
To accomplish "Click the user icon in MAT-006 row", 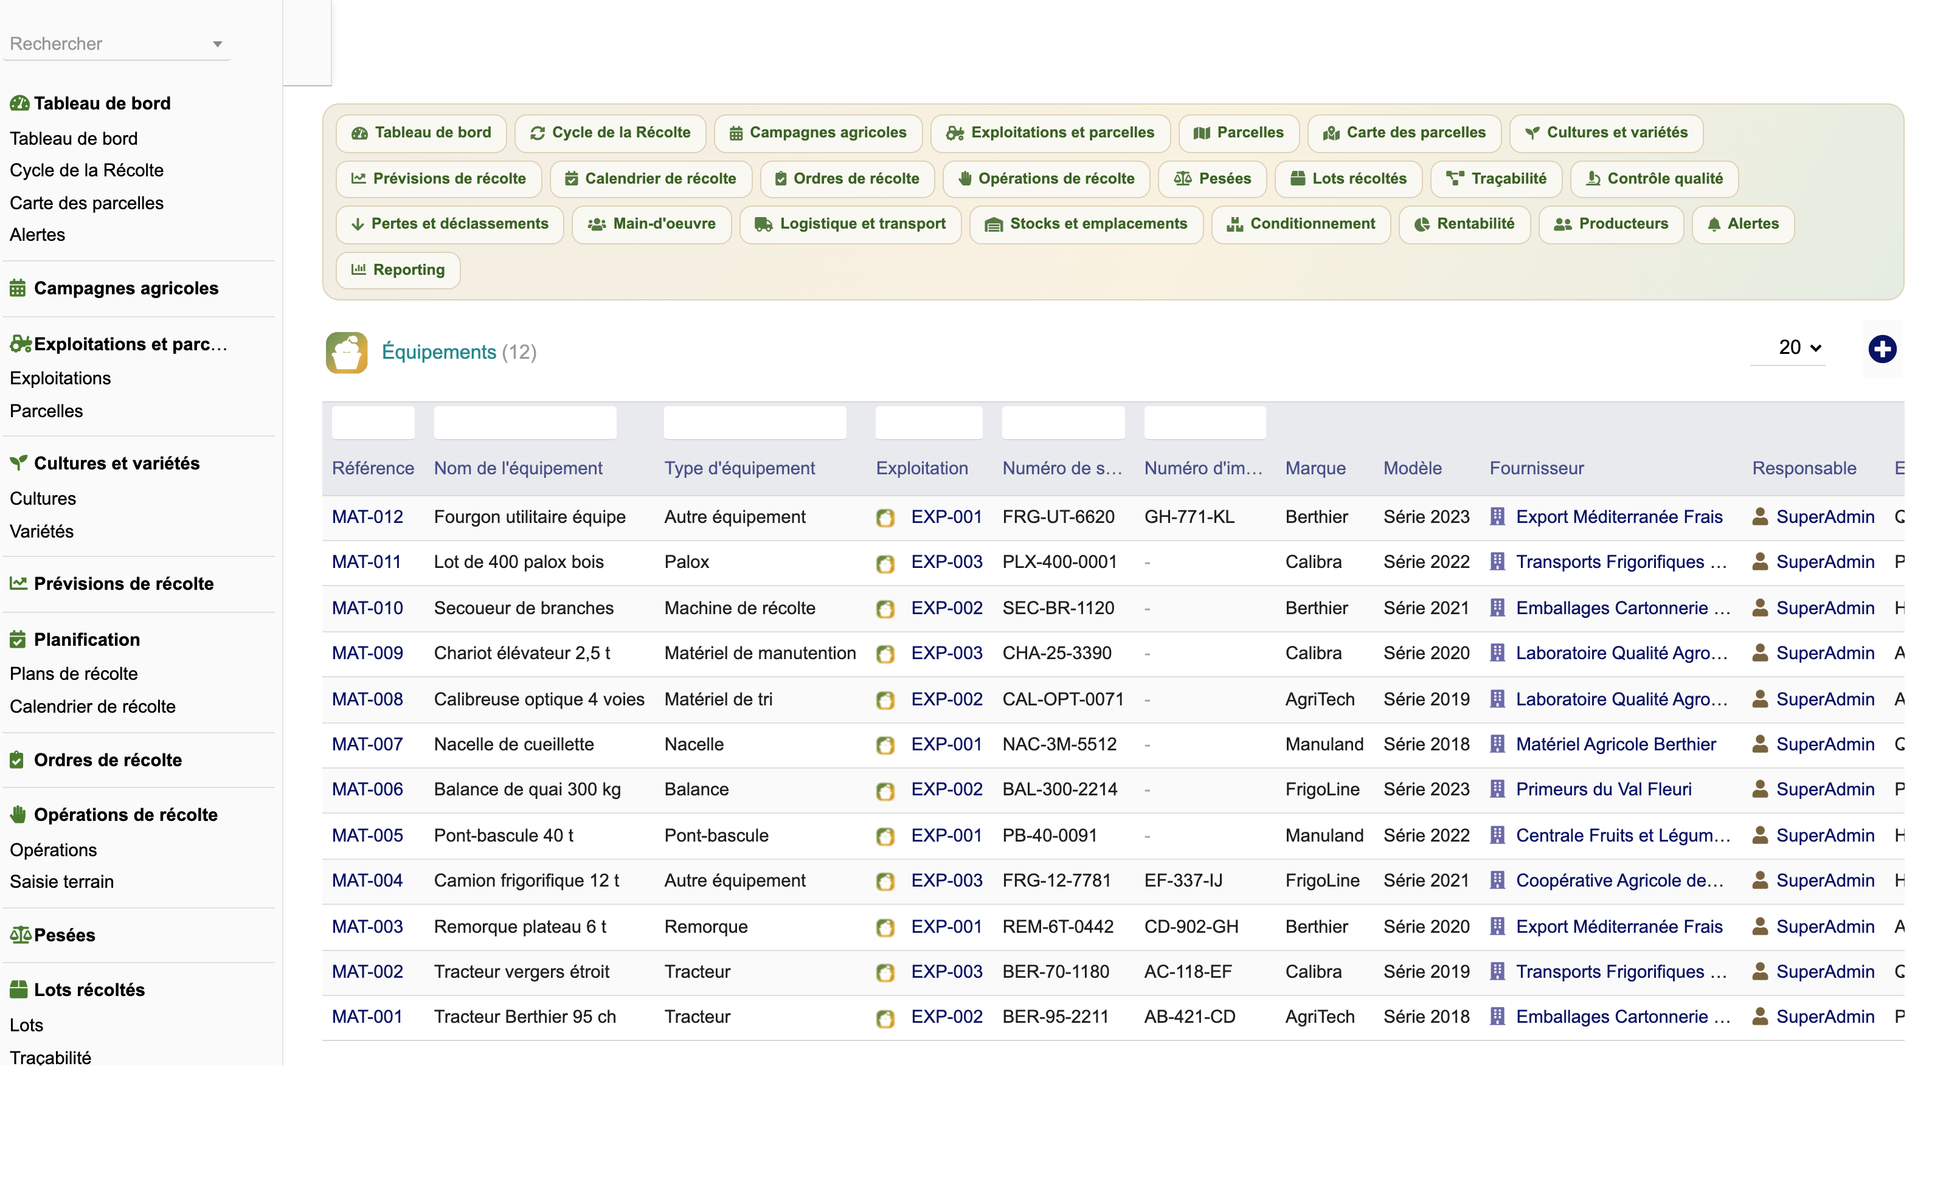I will click(x=1760, y=789).
